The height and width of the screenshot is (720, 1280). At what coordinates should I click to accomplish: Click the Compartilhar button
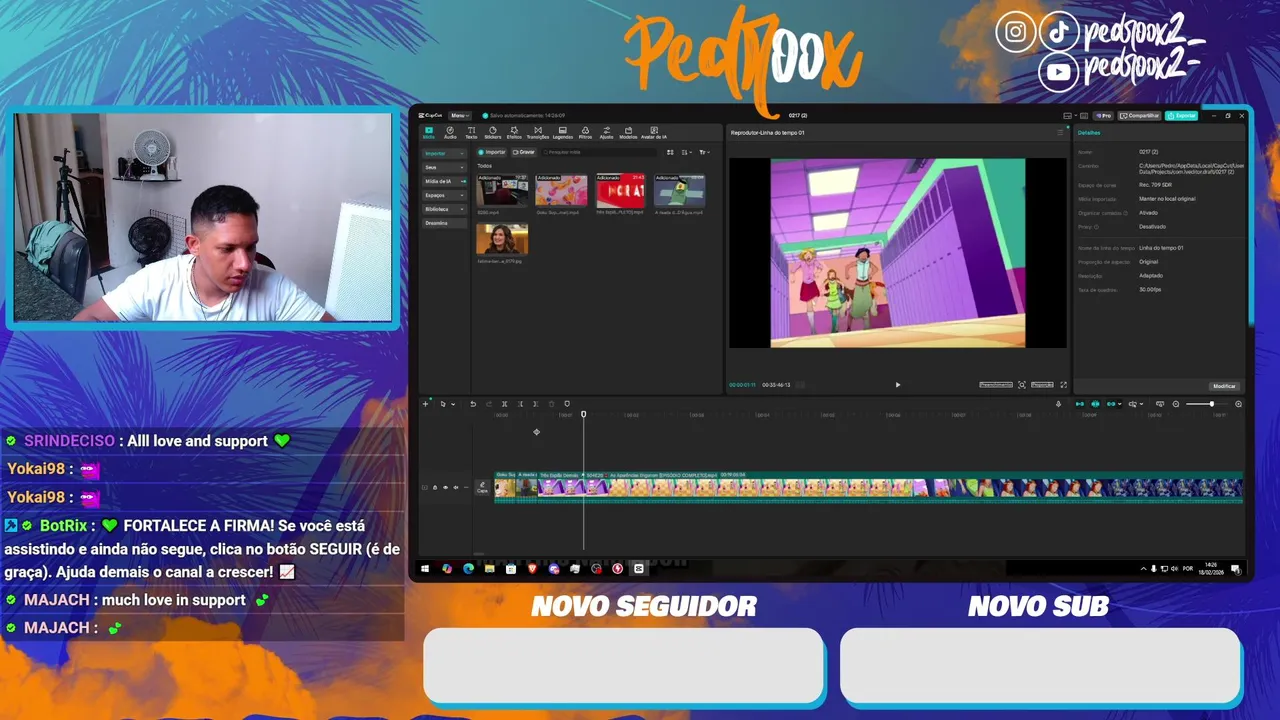(1139, 116)
